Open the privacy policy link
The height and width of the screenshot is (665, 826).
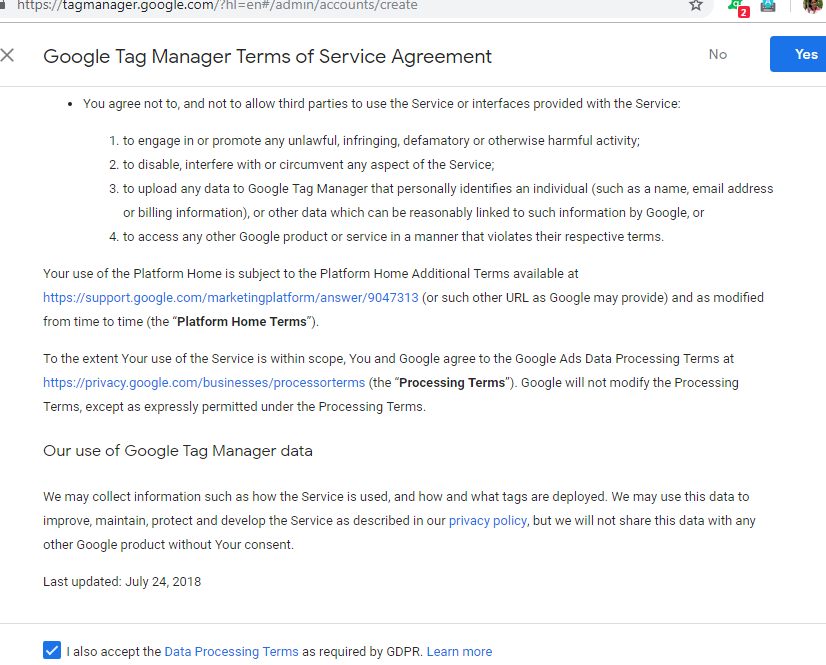point(487,521)
